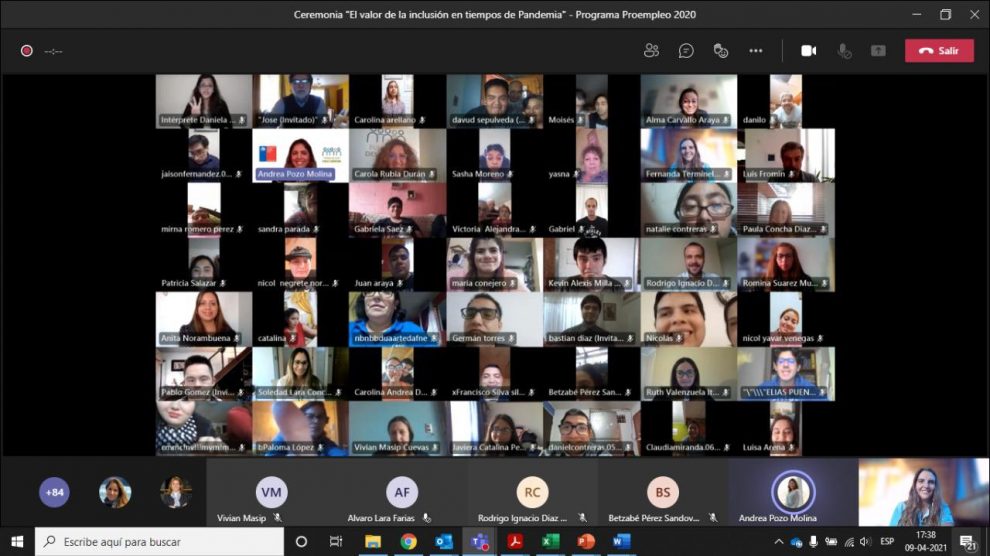Leave meeting with Salir button

[x=939, y=51]
